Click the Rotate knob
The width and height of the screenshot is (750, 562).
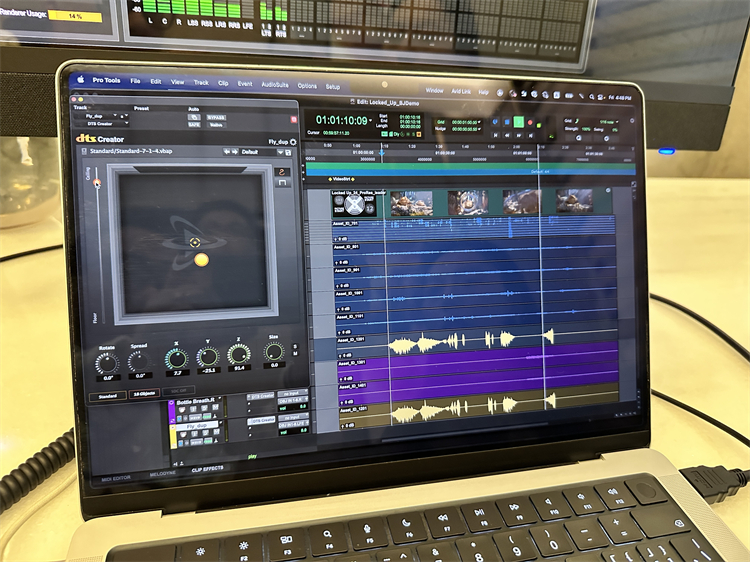(107, 363)
